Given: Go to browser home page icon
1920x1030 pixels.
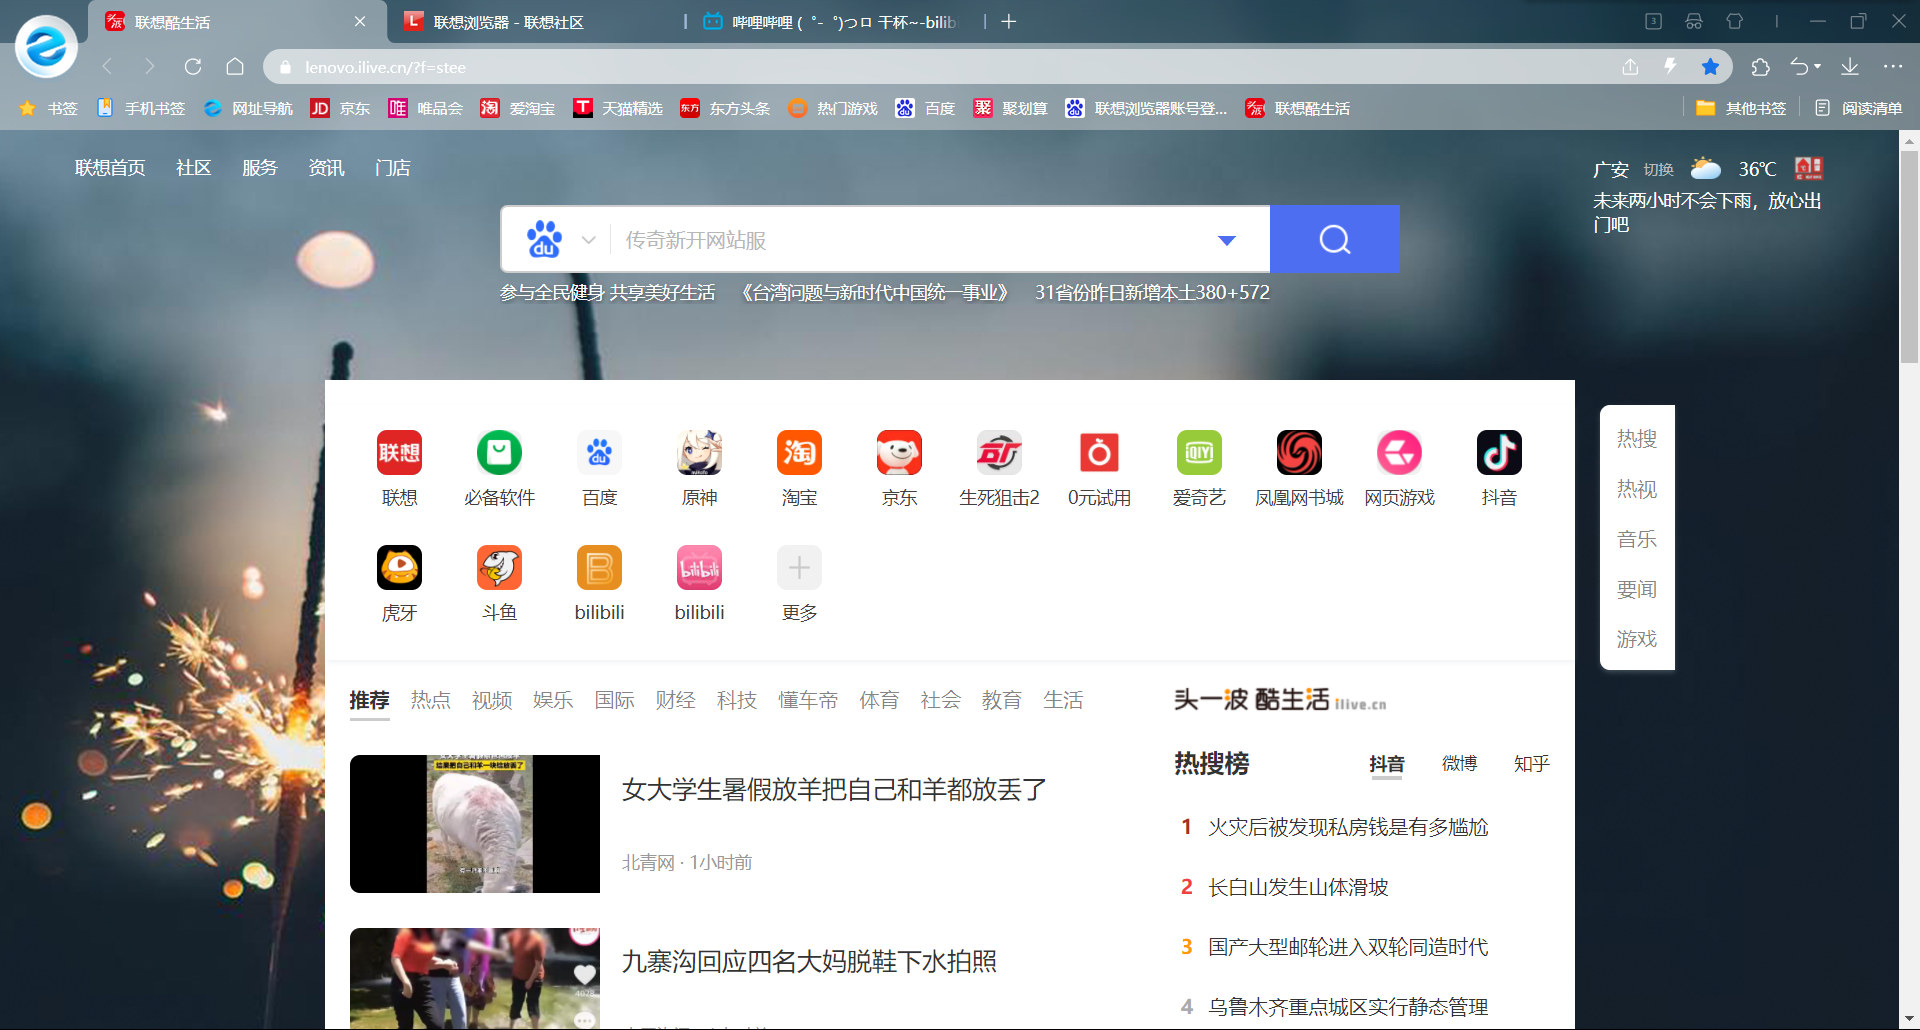Looking at the screenshot, I should click(x=235, y=67).
